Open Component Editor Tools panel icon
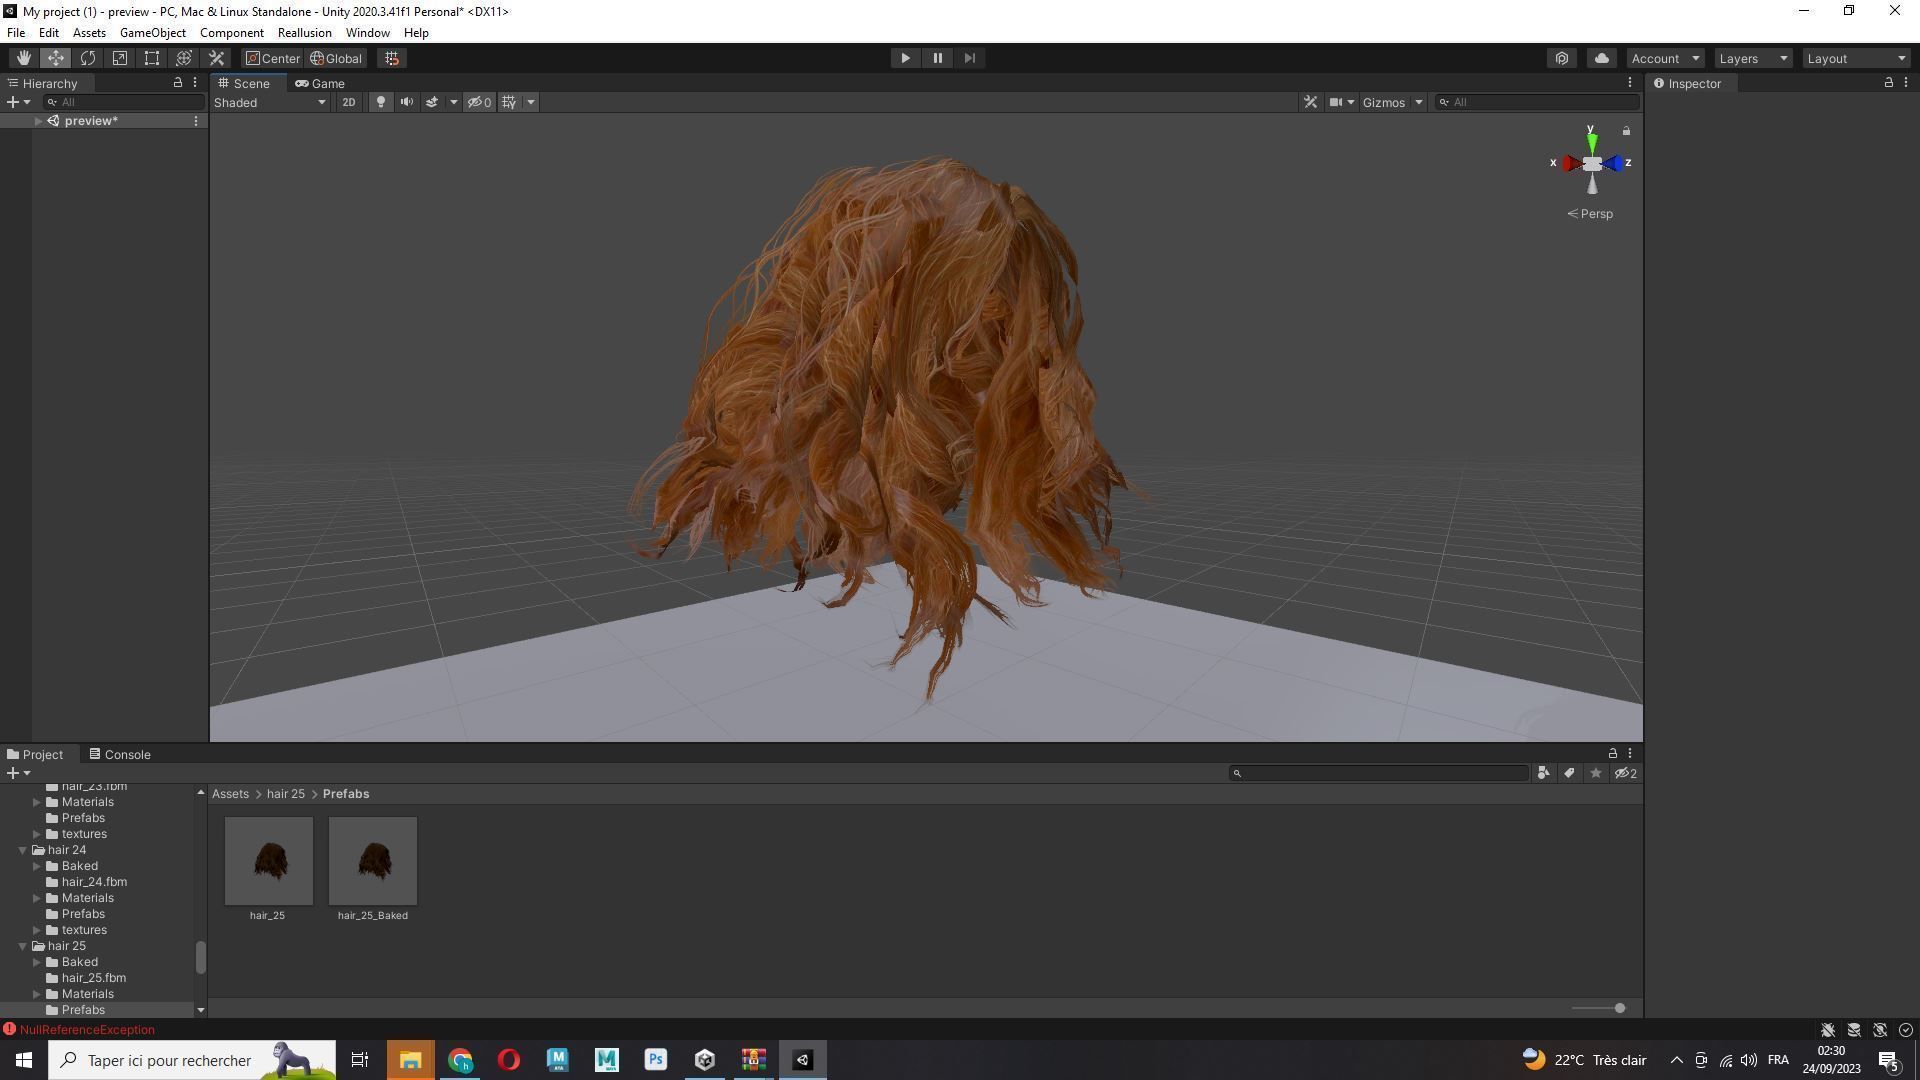 (x=1310, y=102)
